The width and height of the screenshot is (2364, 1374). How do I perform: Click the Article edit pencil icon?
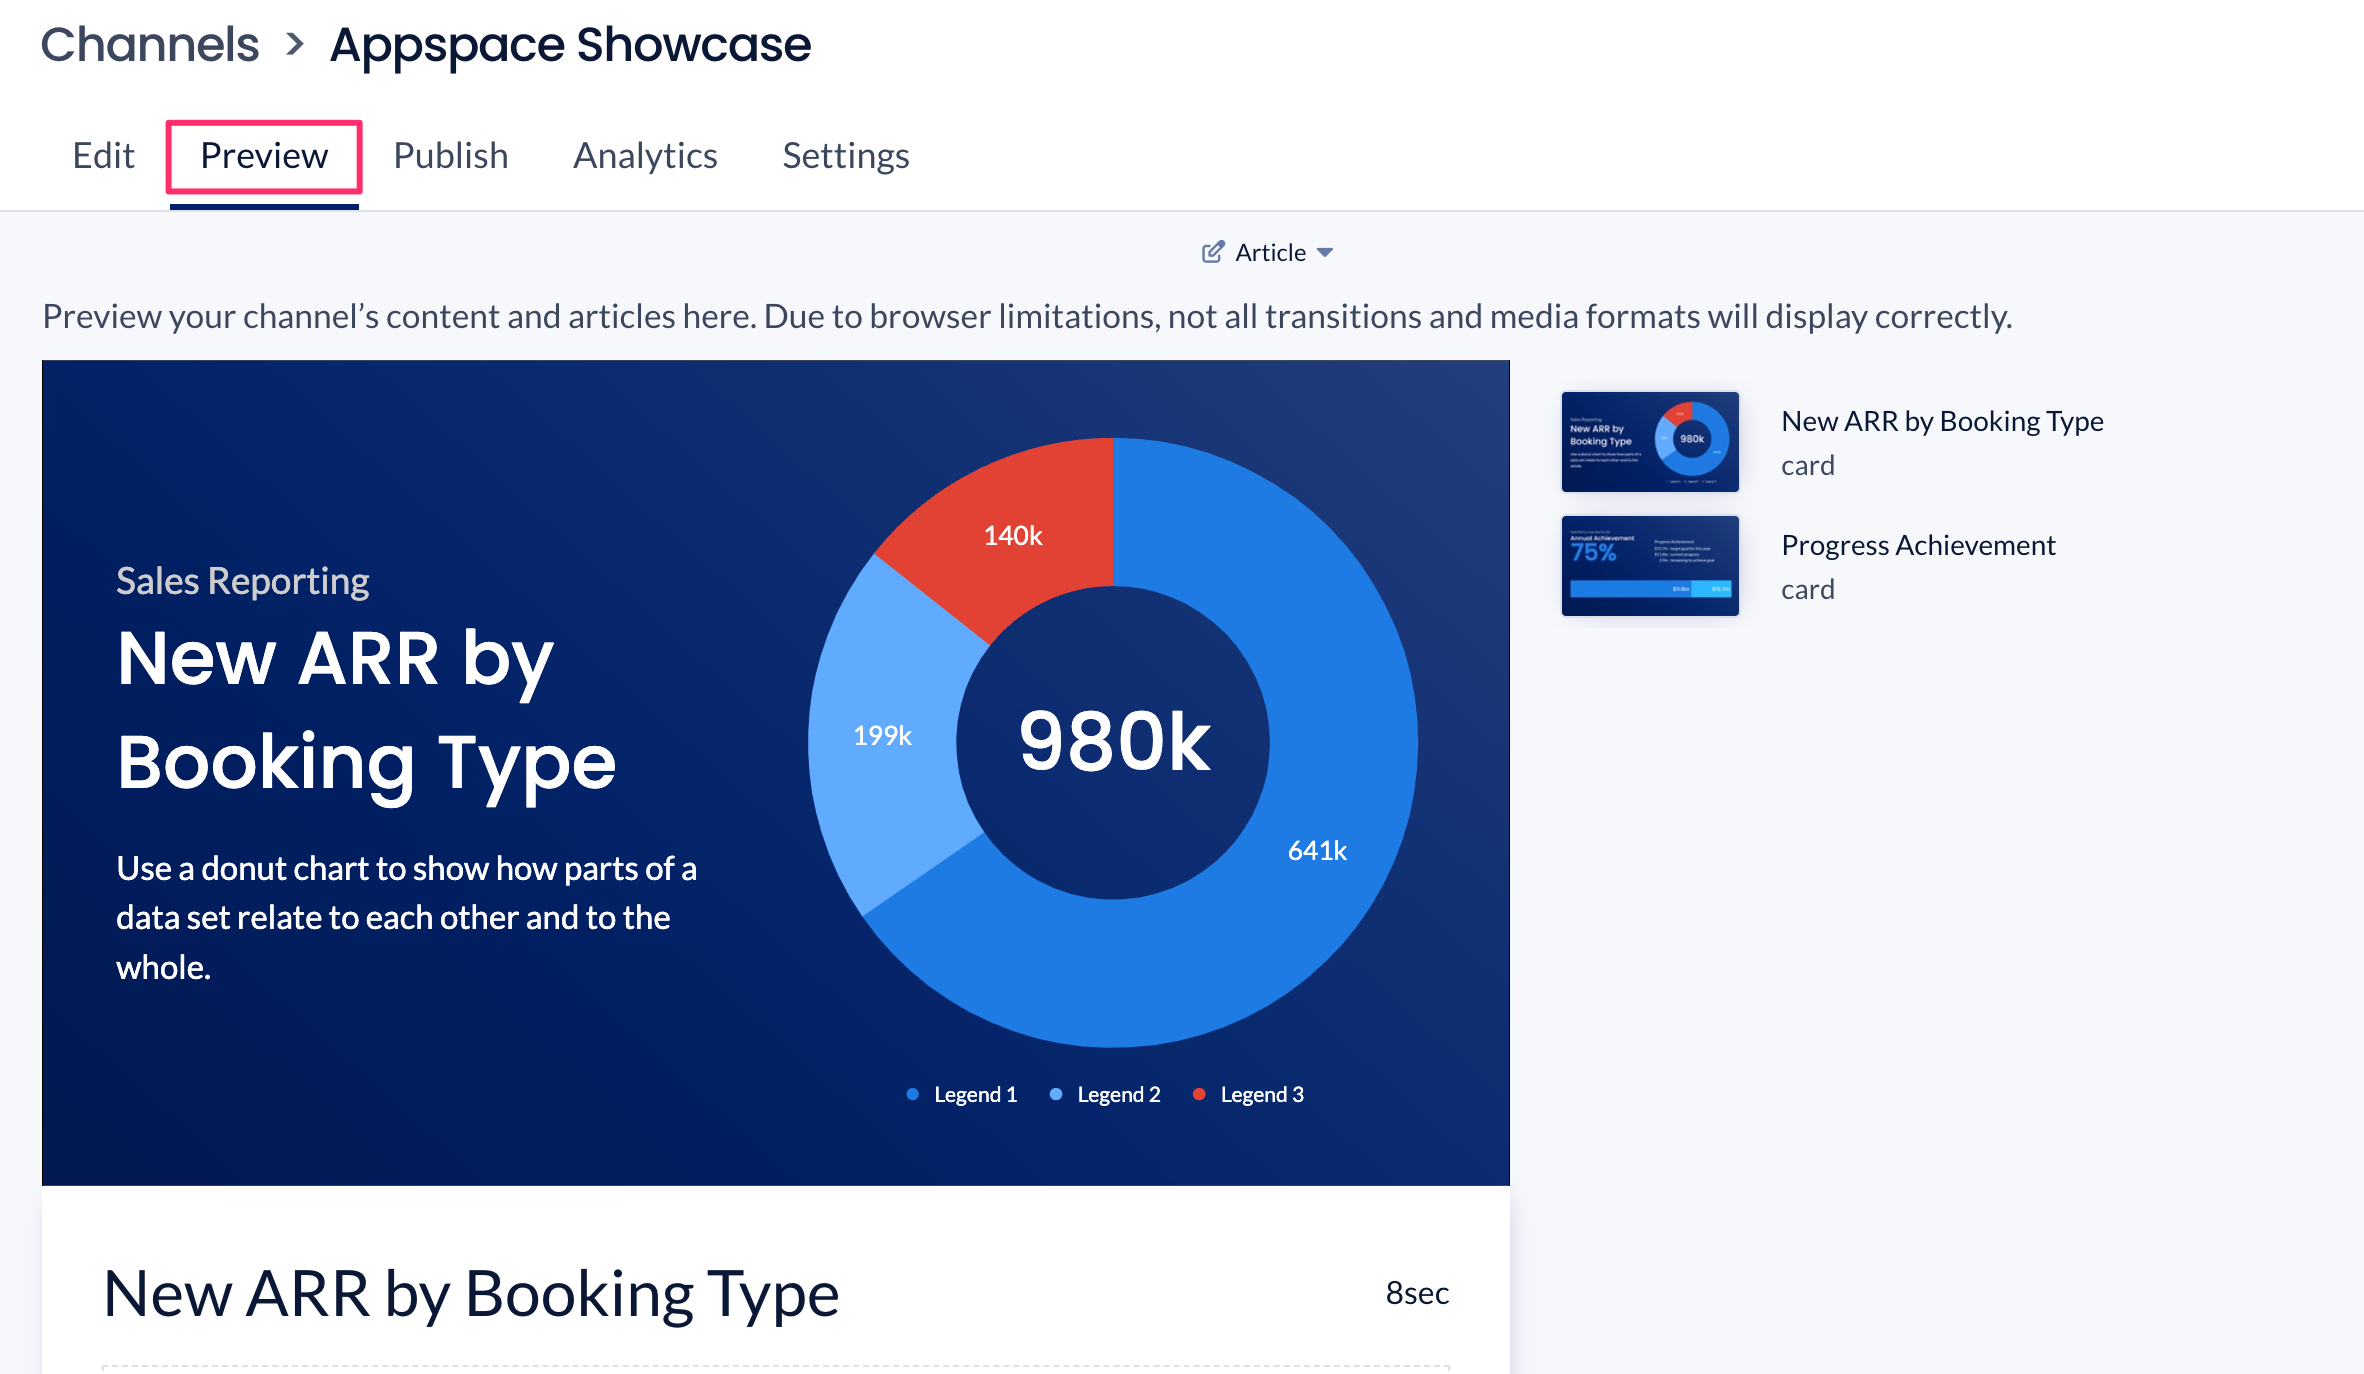(1212, 252)
